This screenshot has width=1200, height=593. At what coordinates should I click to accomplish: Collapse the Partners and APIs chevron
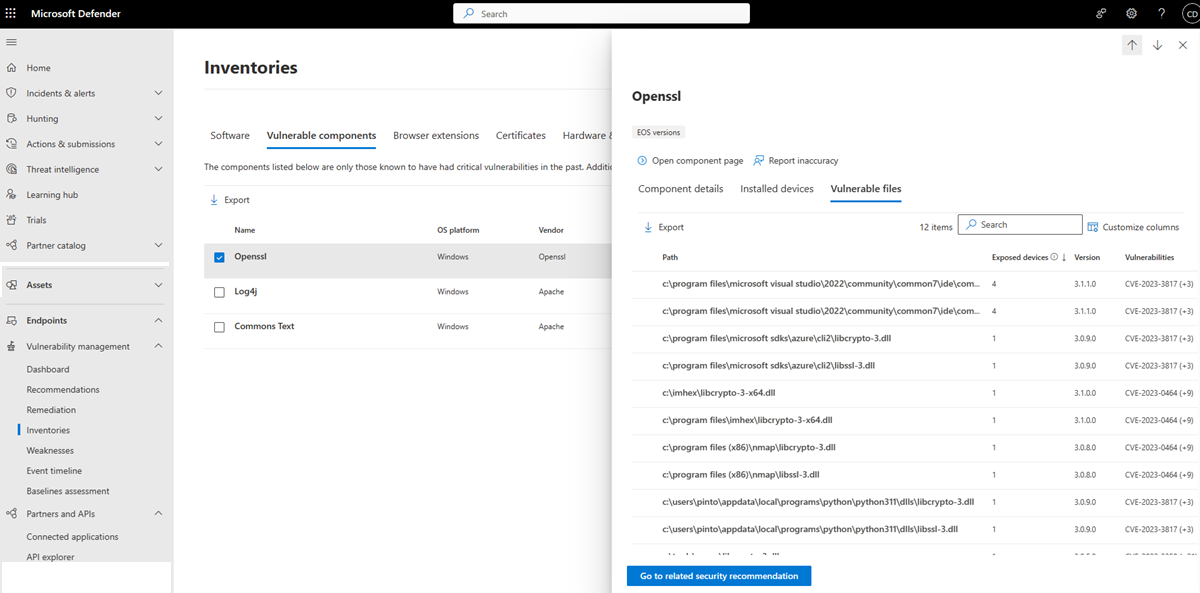[158, 514]
